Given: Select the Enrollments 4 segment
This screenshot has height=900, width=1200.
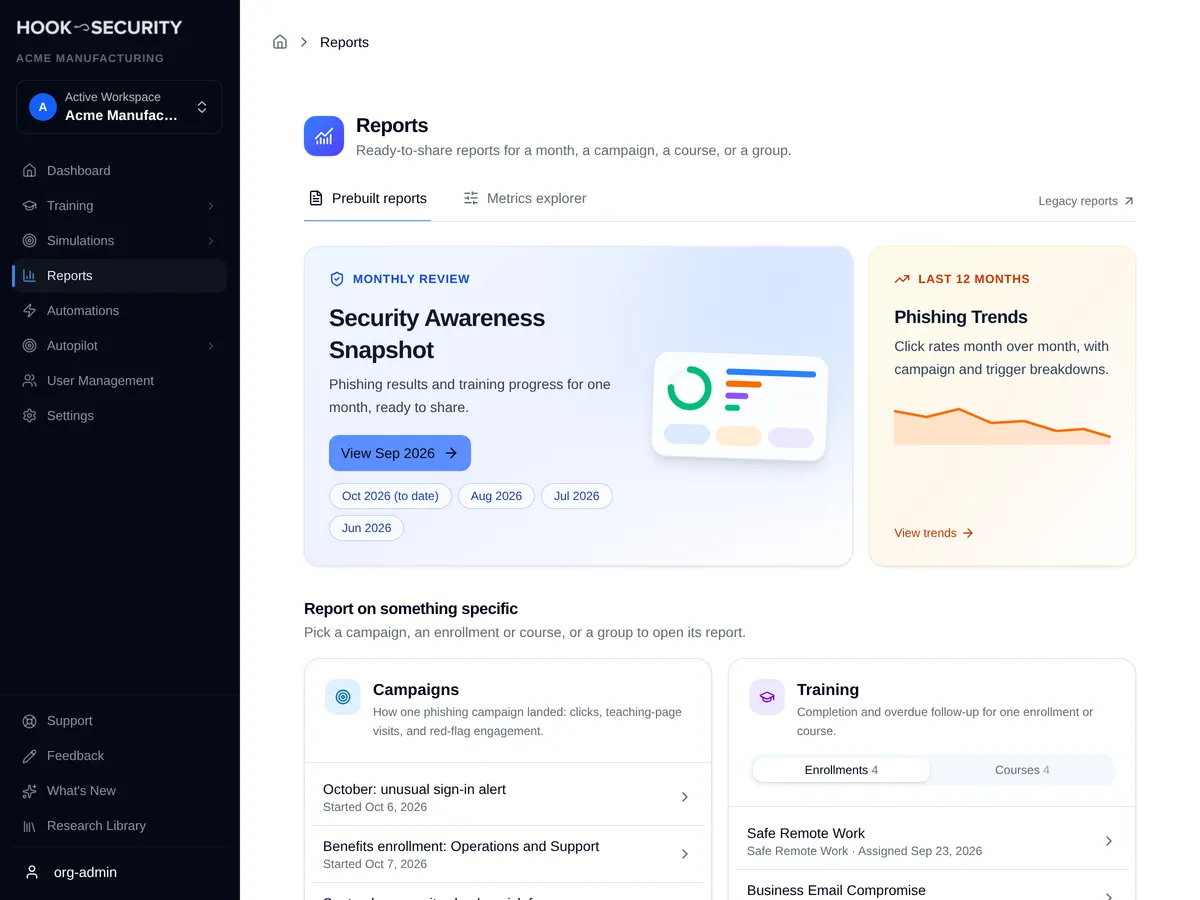Looking at the screenshot, I should [x=841, y=770].
